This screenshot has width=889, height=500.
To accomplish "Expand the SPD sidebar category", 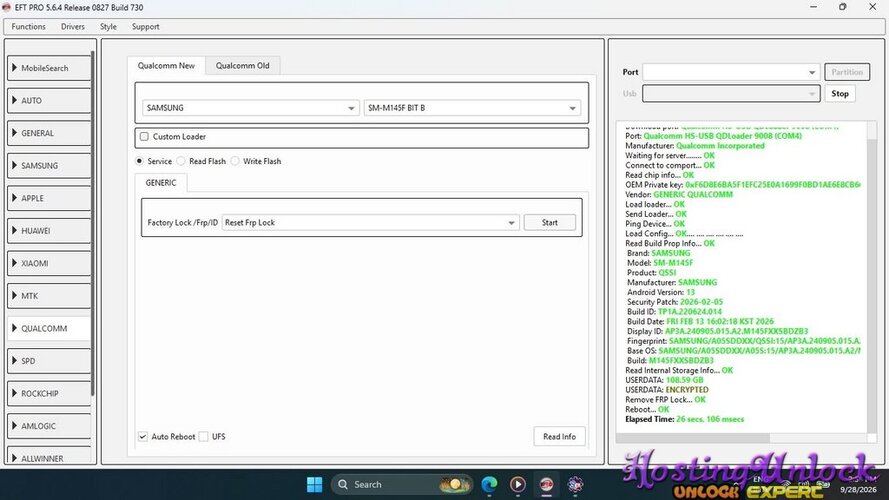I will click(x=49, y=361).
